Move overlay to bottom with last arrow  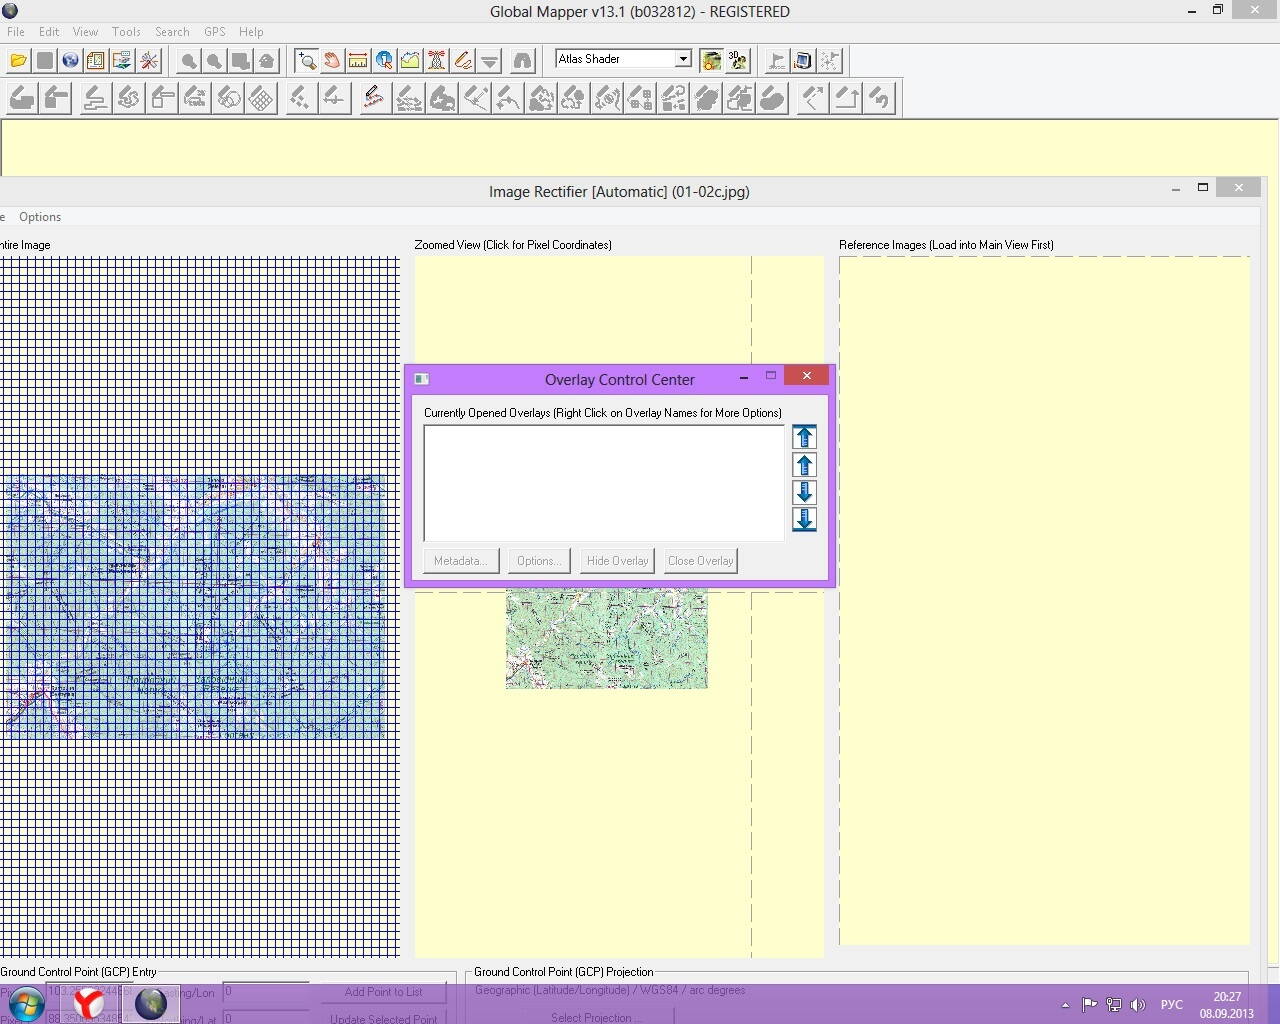pos(804,519)
